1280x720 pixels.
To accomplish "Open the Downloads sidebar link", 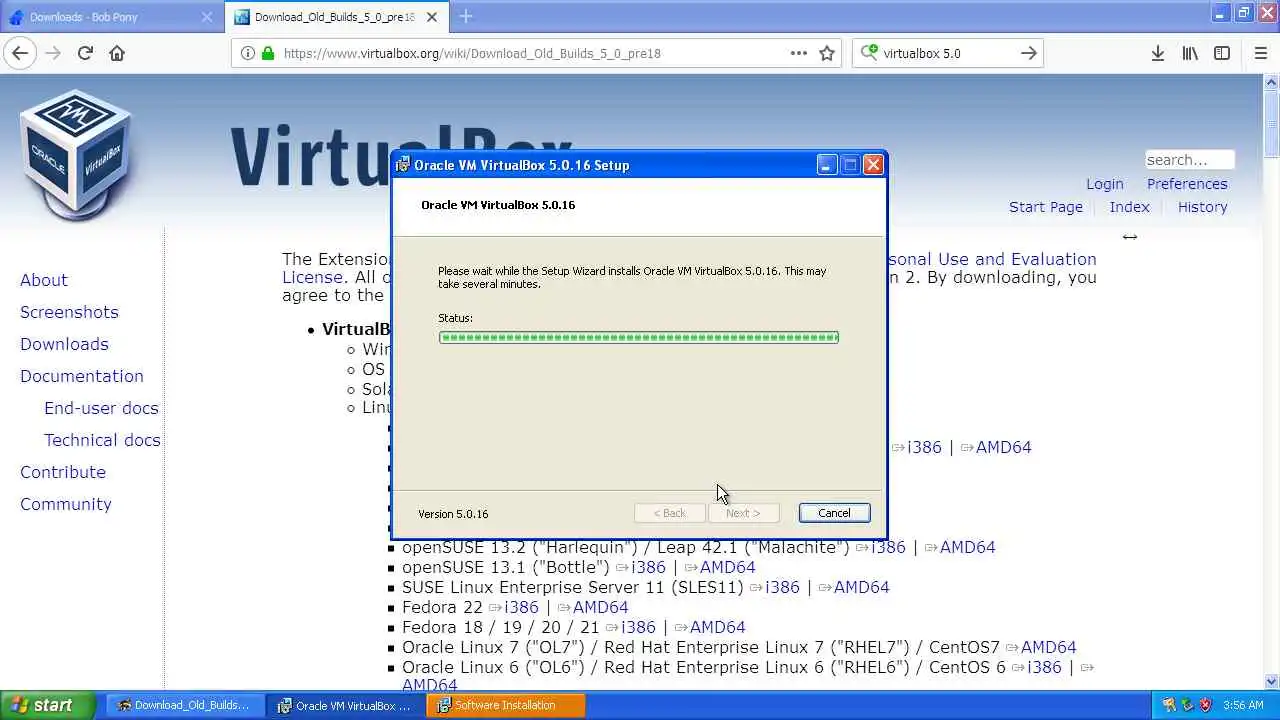I will pyautogui.click(x=64, y=344).
